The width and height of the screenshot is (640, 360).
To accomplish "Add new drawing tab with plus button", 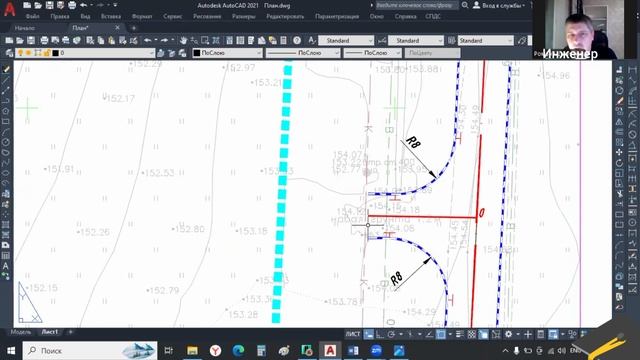I will (133, 28).
